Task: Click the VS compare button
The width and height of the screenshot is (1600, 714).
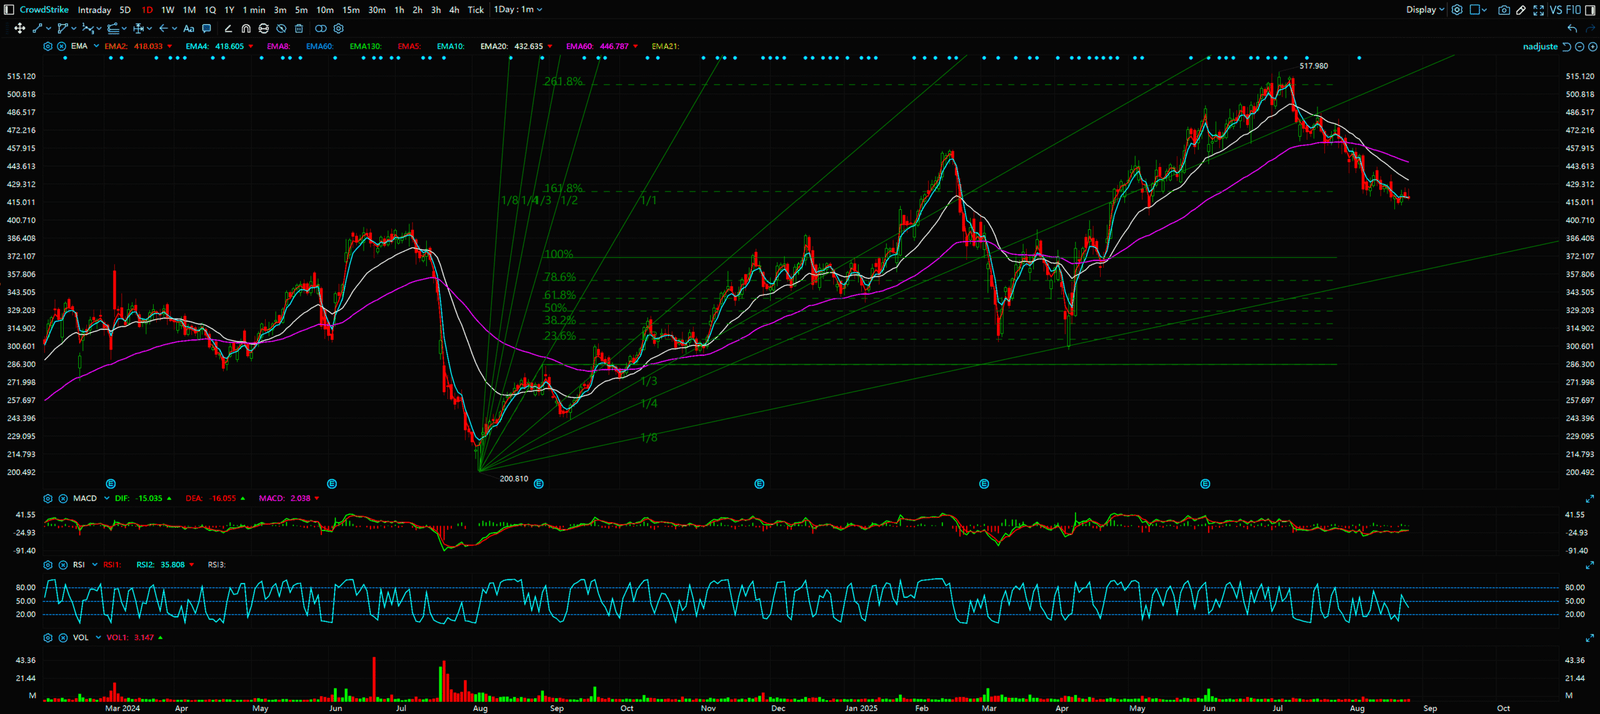Action: tap(1555, 10)
